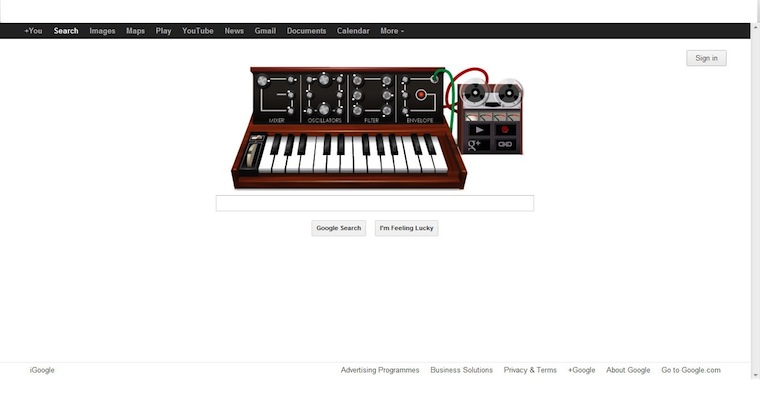The width and height of the screenshot is (760, 400).
Task: Click the Google Search button
Action: pos(338,228)
